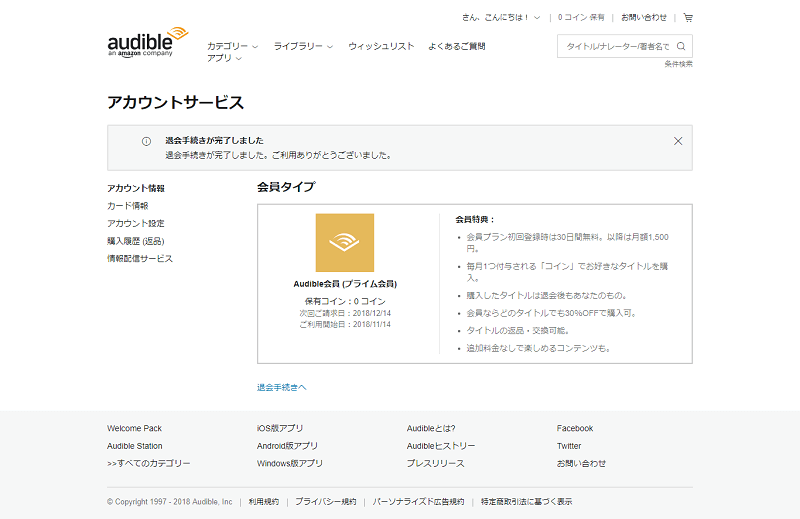This screenshot has height=519, width=800.
Task: Click the 次回ご請求日：2018/12/14 text
Action: coord(345,313)
